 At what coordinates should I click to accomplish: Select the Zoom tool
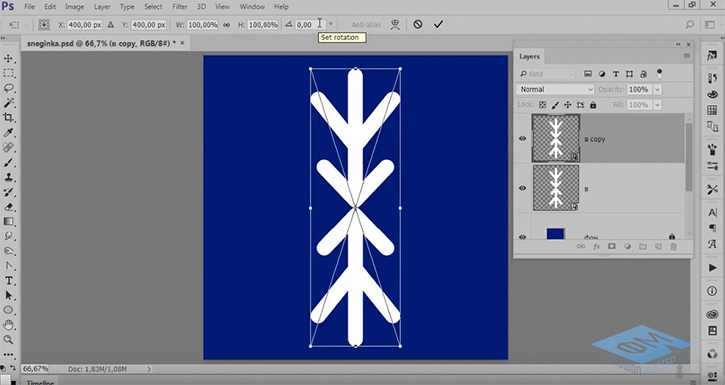(8, 340)
